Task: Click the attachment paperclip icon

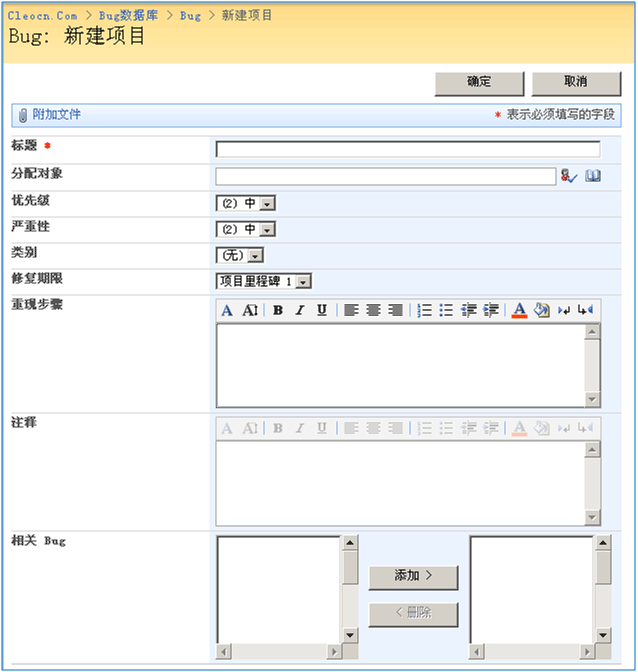Action: click(23, 115)
